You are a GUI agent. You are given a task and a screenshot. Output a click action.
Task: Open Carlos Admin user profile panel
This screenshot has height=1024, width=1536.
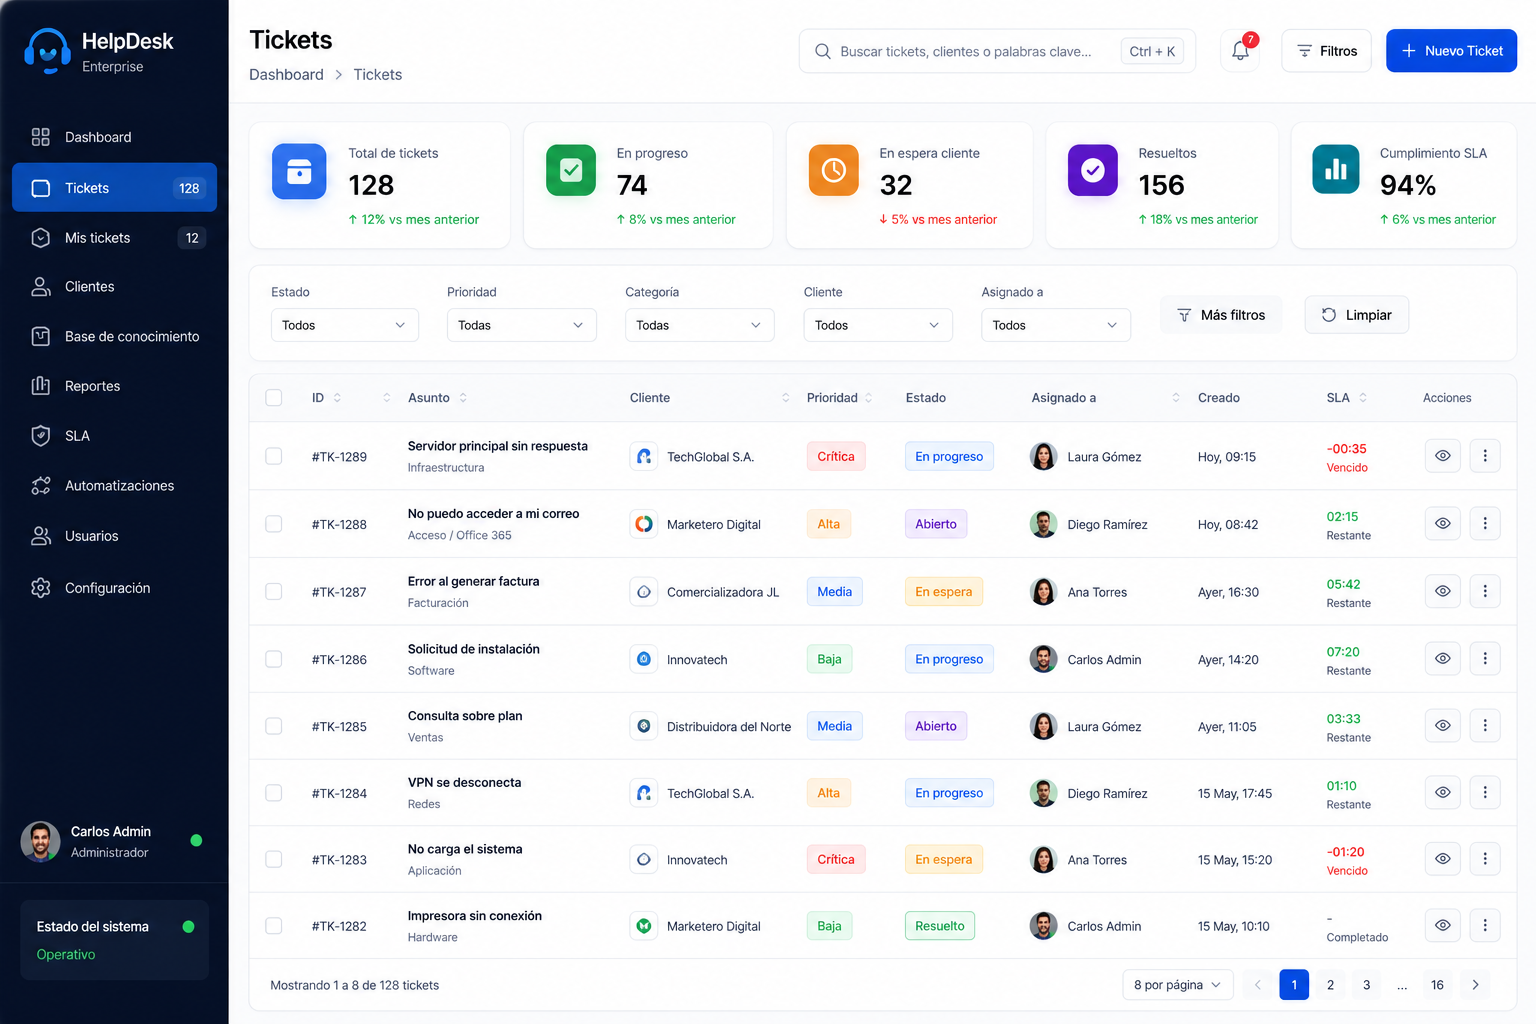coord(114,841)
